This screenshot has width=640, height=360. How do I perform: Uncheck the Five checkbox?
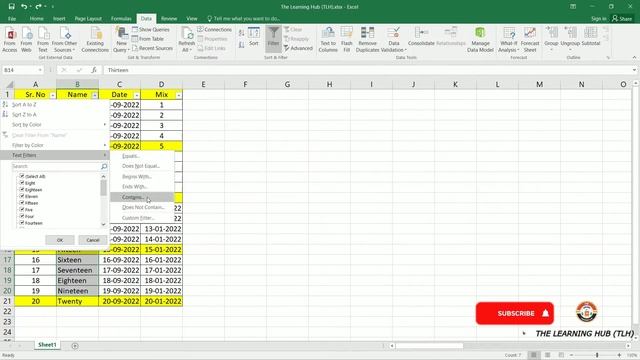[x=22, y=209]
